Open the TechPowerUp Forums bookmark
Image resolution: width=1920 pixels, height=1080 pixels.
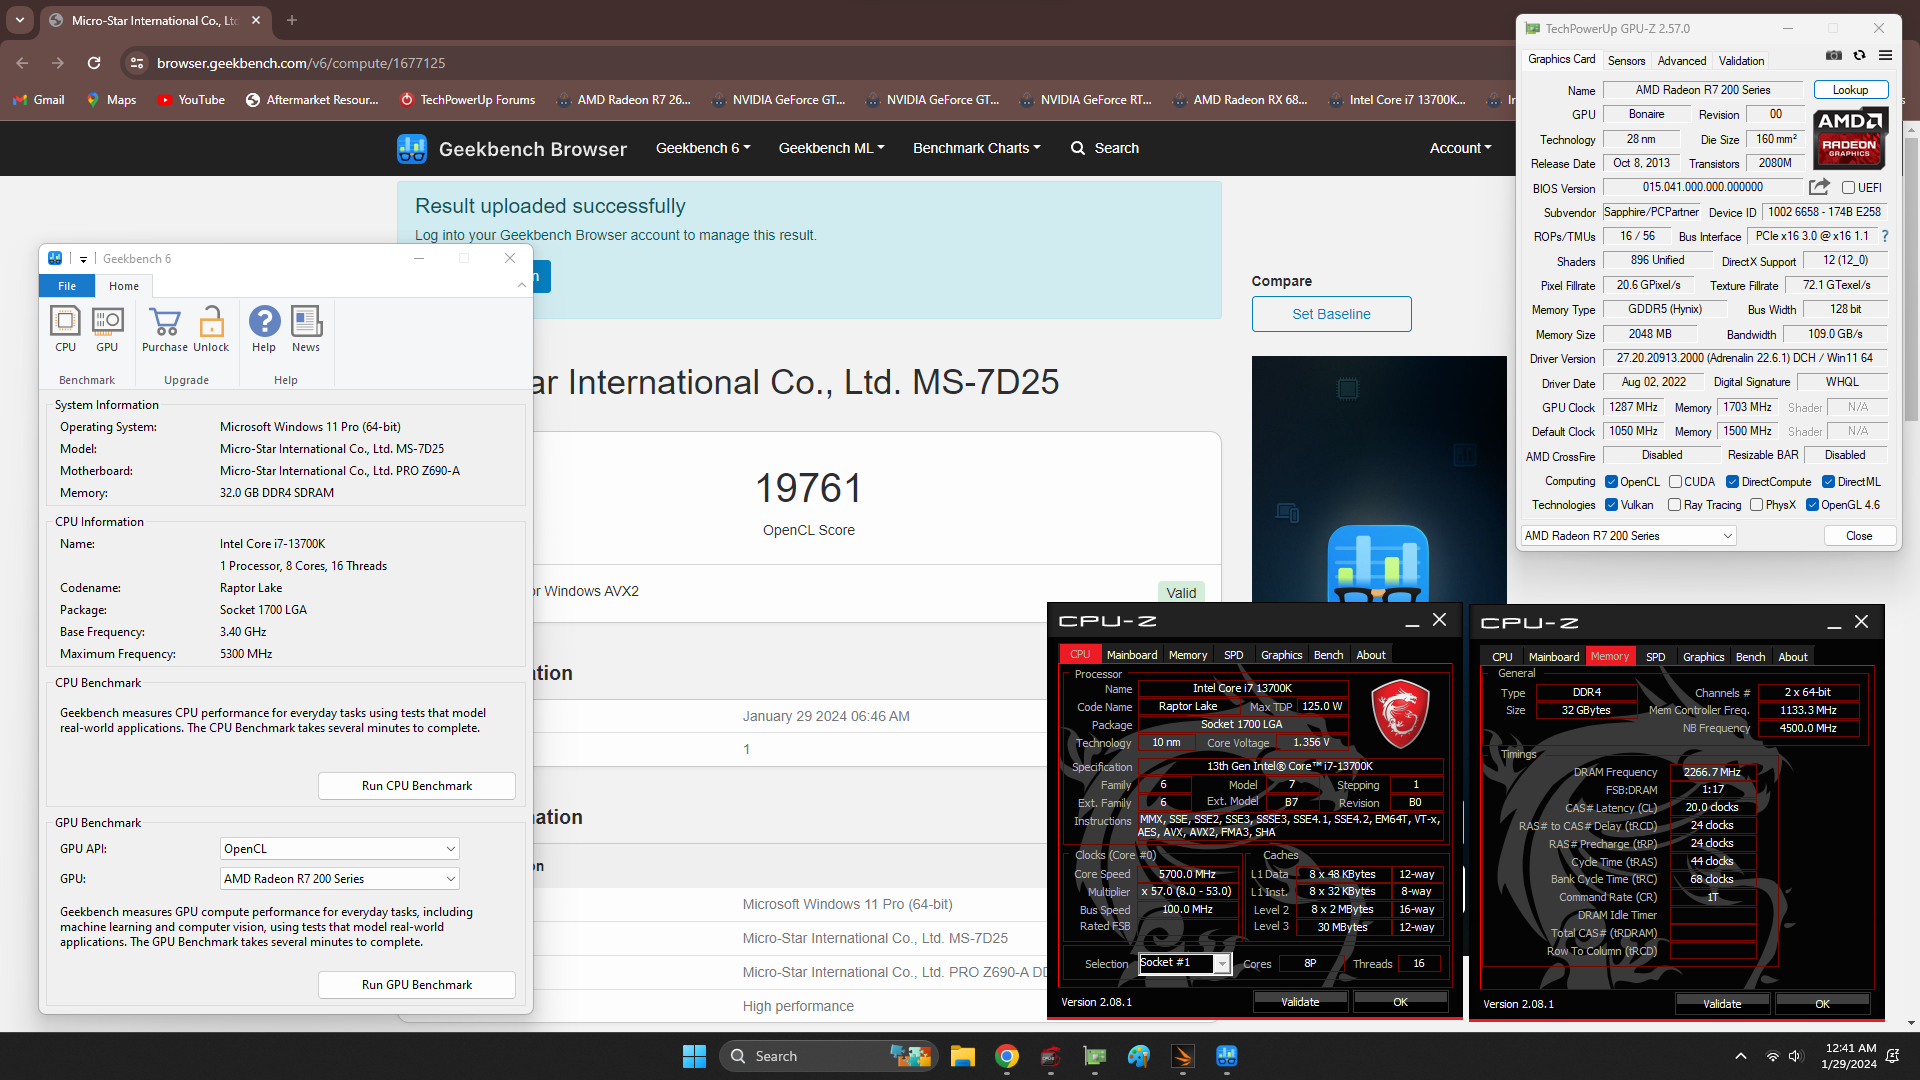[467, 100]
